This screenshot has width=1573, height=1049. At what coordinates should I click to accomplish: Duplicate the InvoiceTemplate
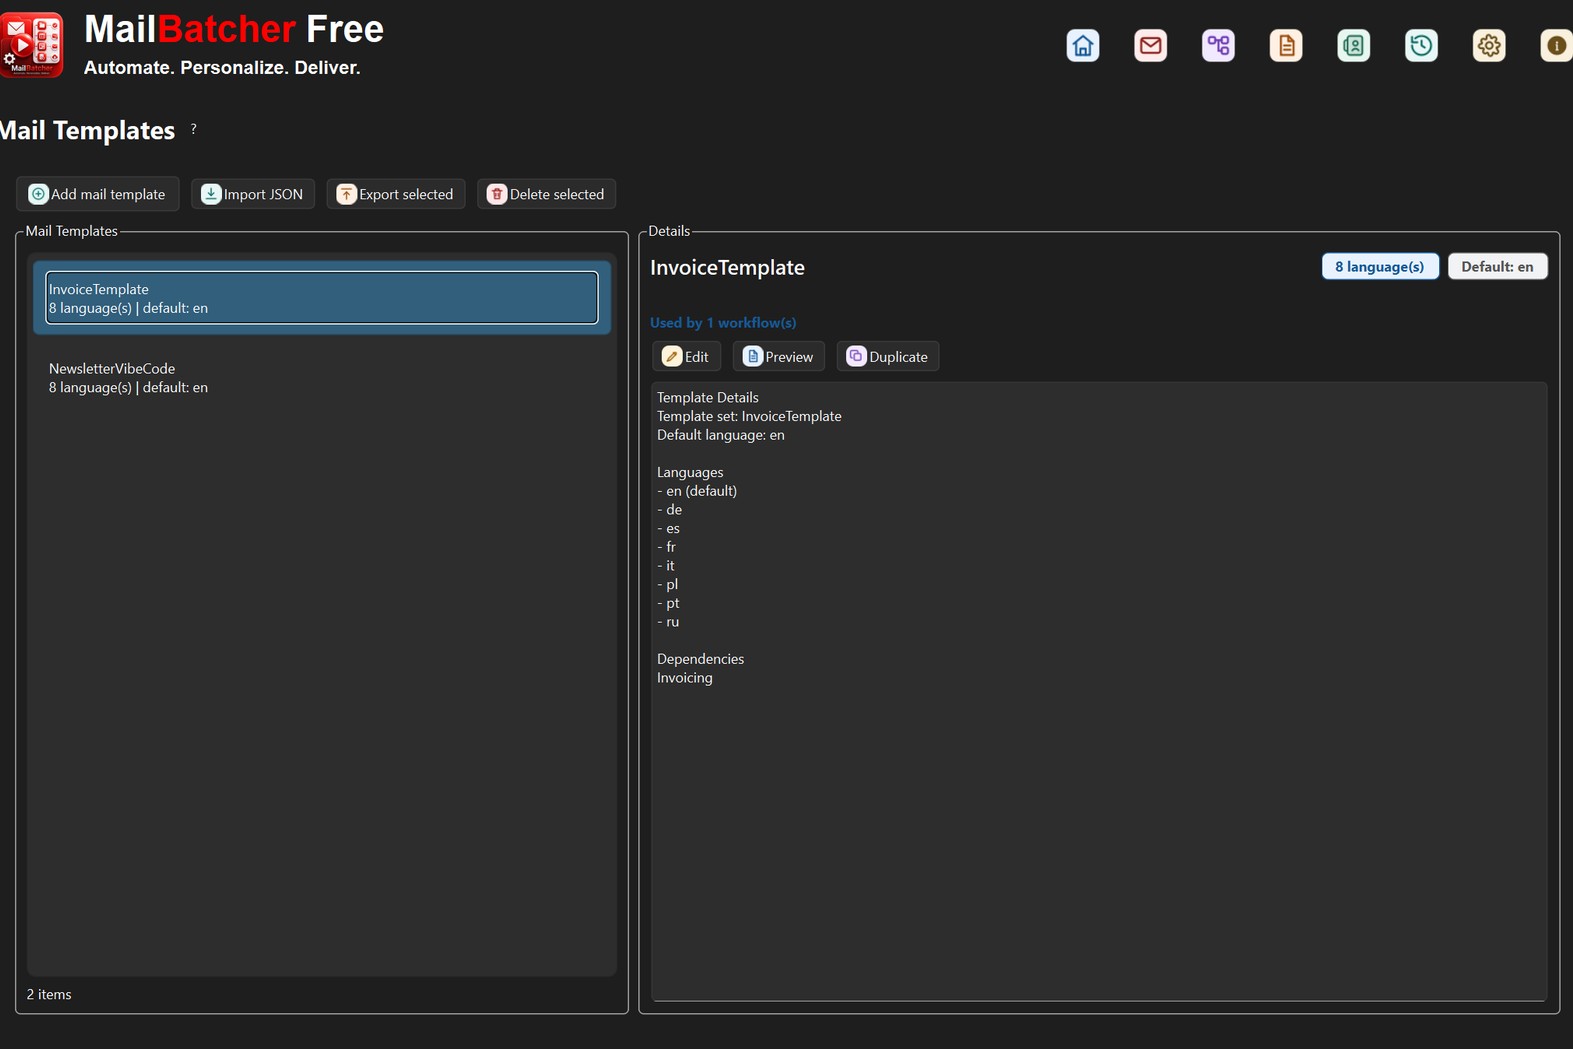(888, 357)
